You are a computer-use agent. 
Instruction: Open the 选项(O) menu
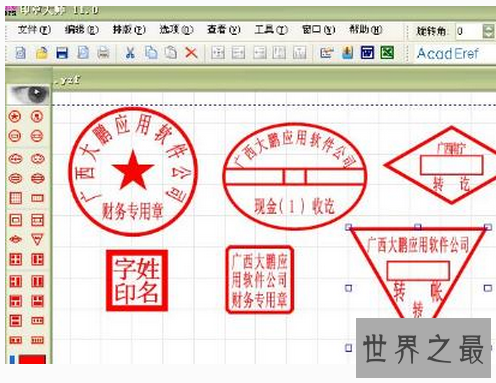click(176, 30)
